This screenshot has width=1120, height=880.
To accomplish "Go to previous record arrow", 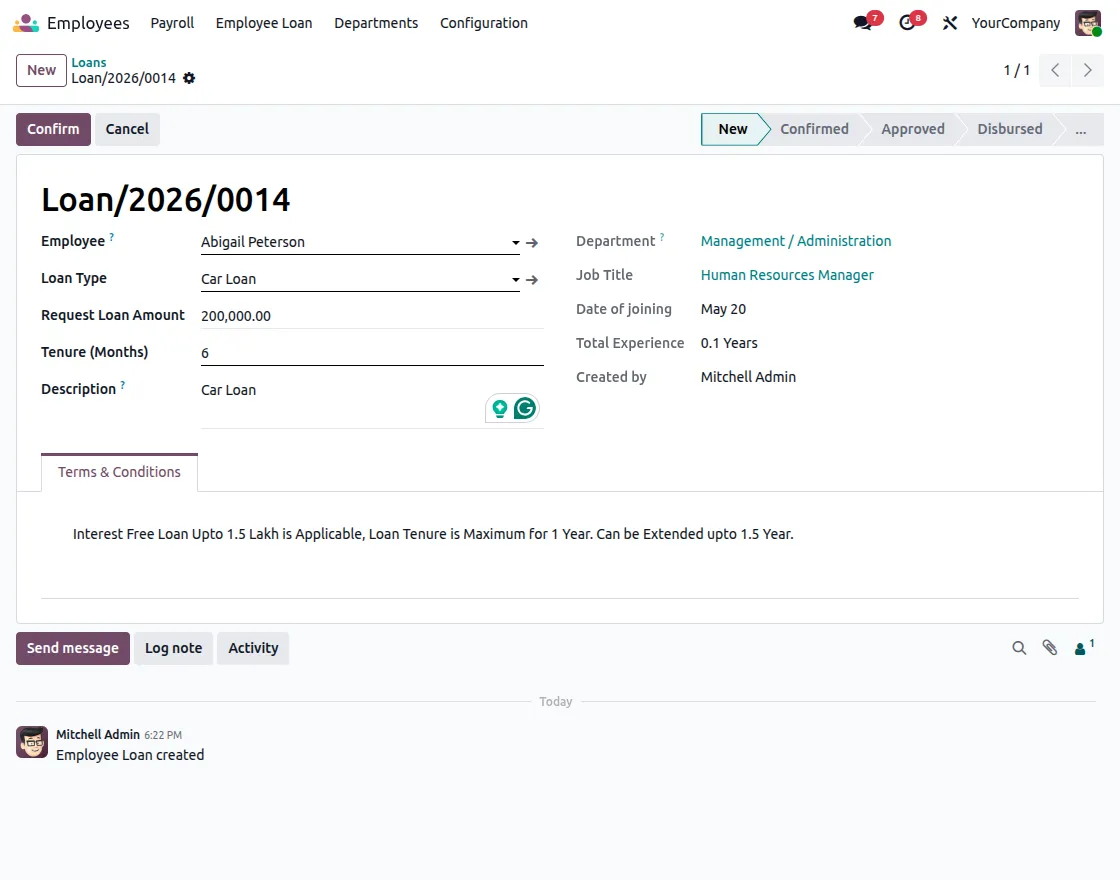I will 1055,70.
